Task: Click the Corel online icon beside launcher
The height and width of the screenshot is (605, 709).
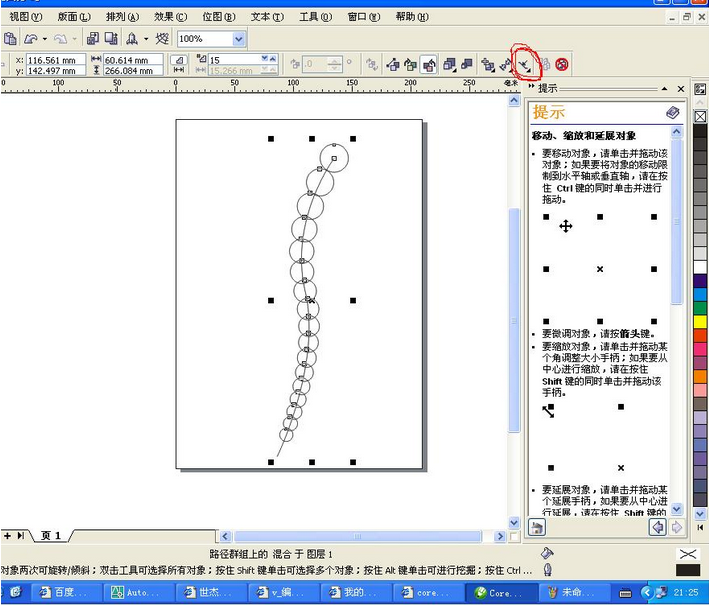Action: 162,39
